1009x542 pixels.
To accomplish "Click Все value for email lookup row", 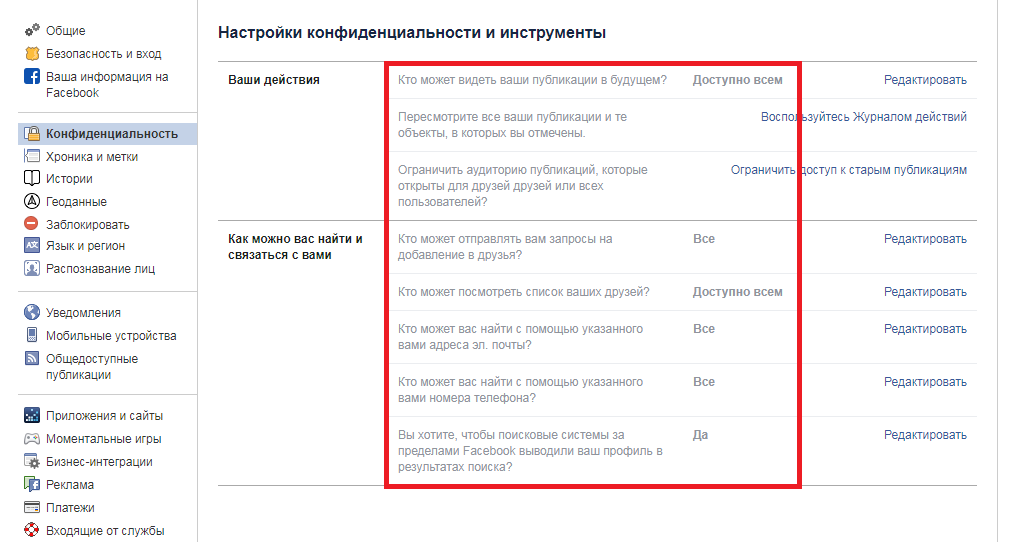I will click(x=704, y=329).
